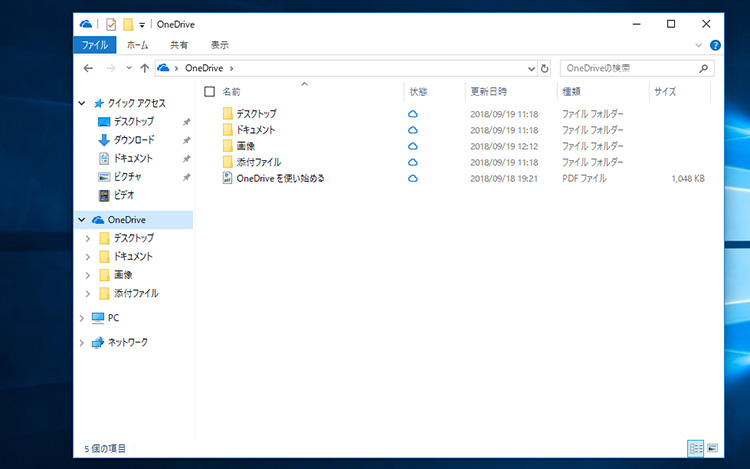The height and width of the screenshot is (469, 750).
Task: Open the OneDrive を使い始める PDF file
Action: point(280,178)
